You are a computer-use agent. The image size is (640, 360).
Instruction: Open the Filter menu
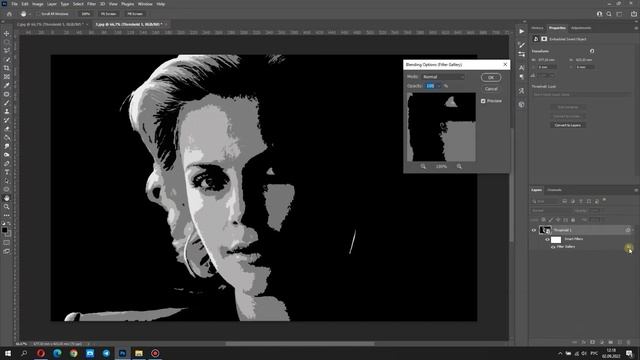[91, 4]
